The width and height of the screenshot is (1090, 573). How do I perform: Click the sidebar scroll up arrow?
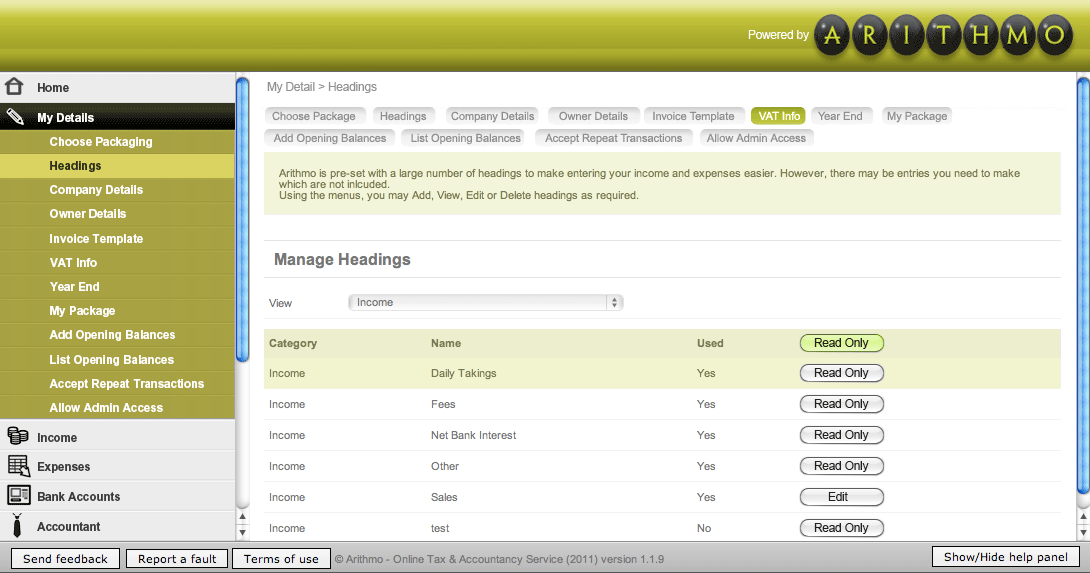[x=242, y=517]
